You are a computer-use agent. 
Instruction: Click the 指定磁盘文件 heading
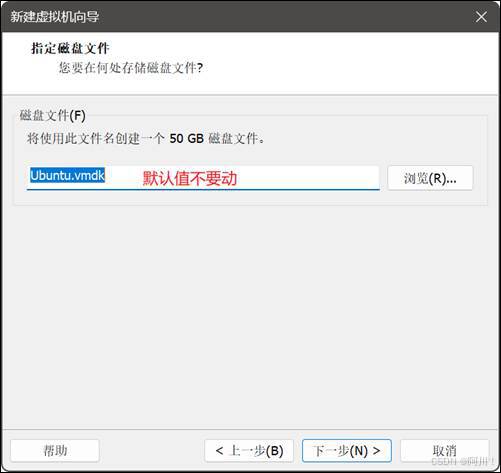[70, 48]
